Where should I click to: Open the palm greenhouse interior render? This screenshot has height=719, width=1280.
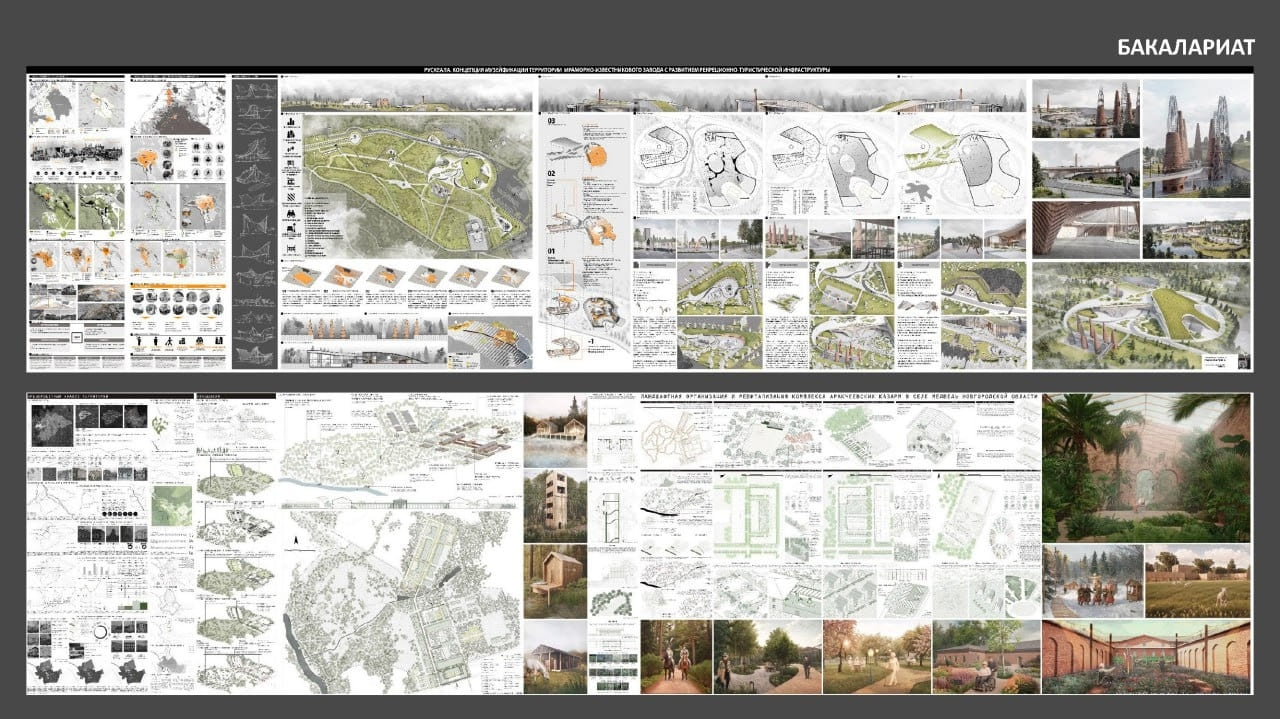pyautogui.click(x=1145, y=465)
